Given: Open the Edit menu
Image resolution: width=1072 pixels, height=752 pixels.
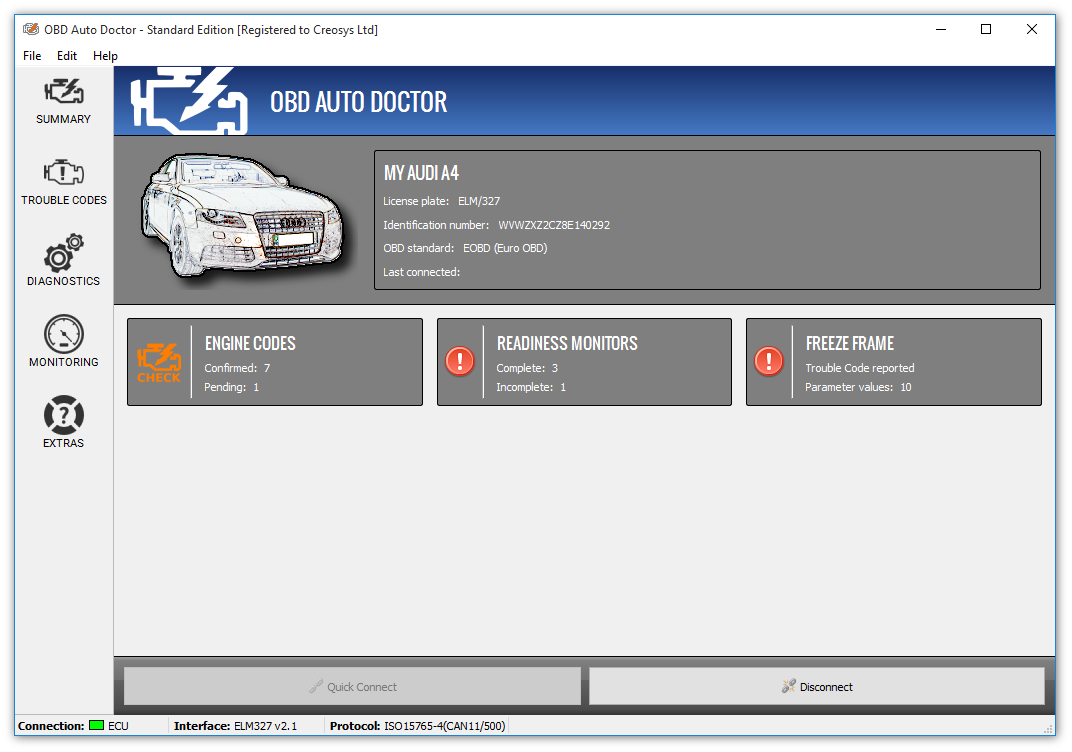Looking at the screenshot, I should [x=67, y=56].
